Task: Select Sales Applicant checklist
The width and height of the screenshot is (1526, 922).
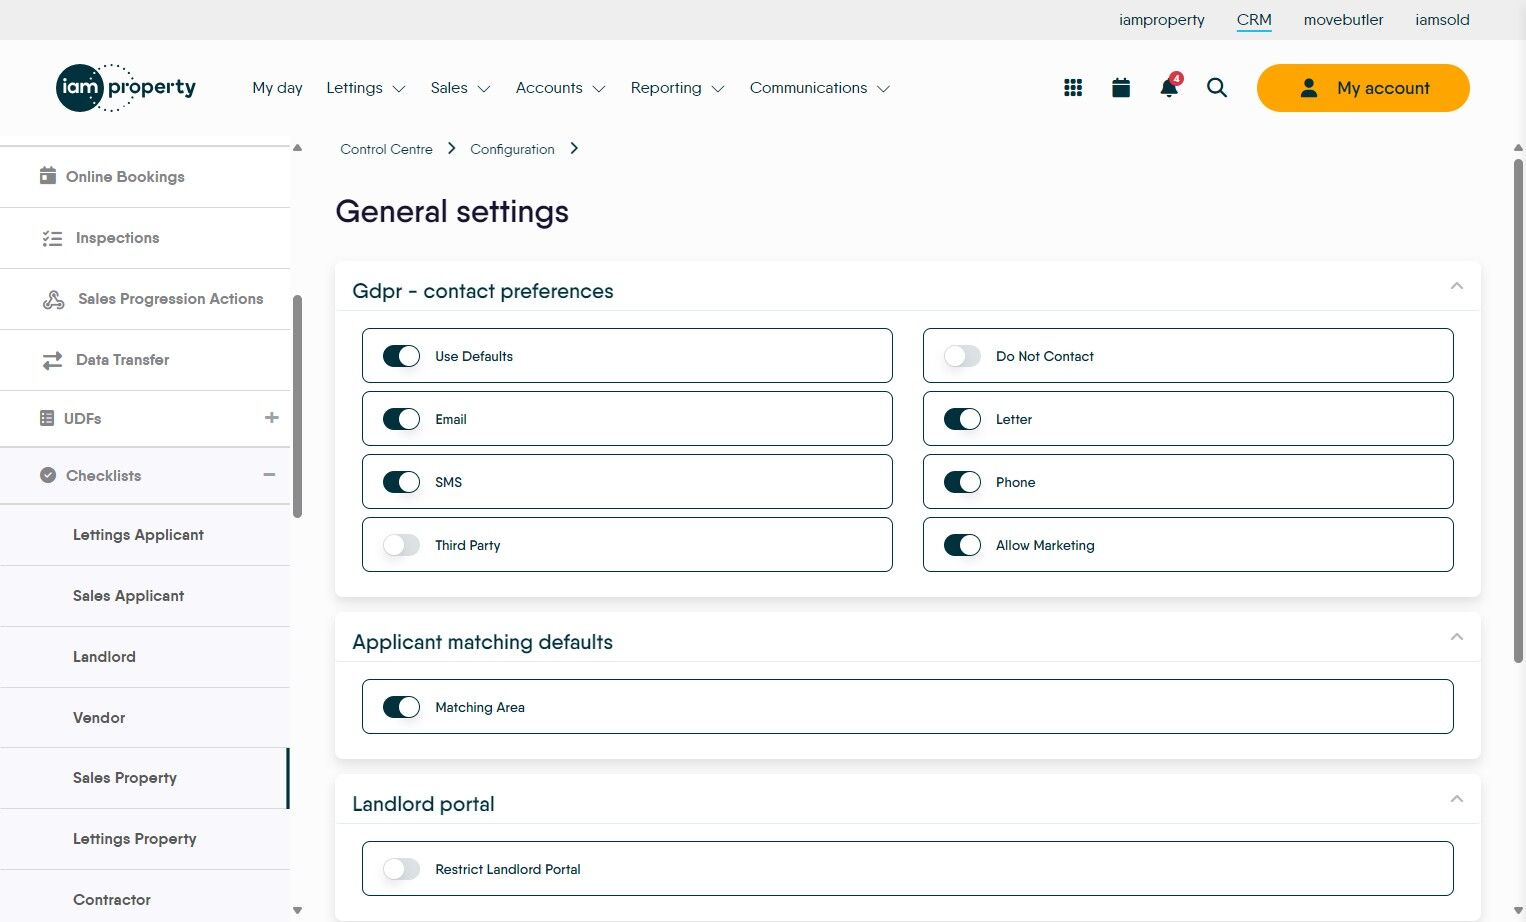Action: [x=128, y=596]
